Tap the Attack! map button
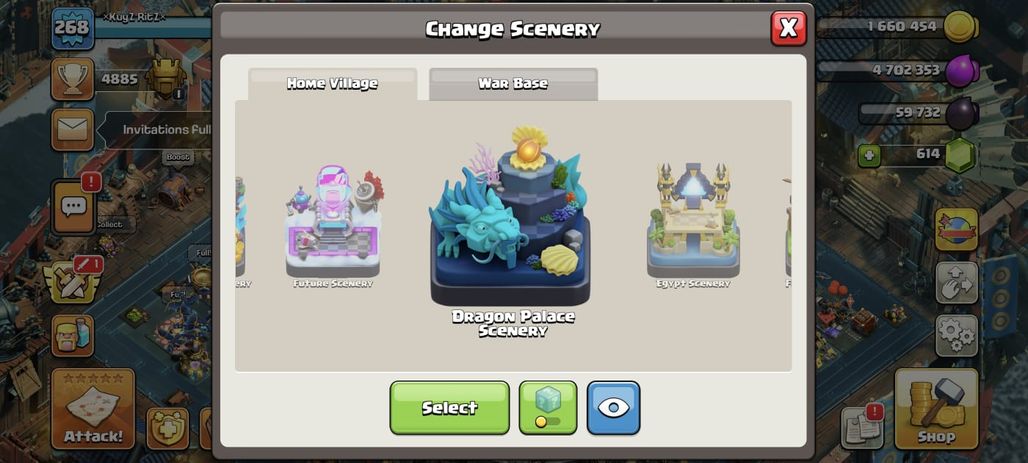This screenshot has width=1028, height=463. coord(93,409)
